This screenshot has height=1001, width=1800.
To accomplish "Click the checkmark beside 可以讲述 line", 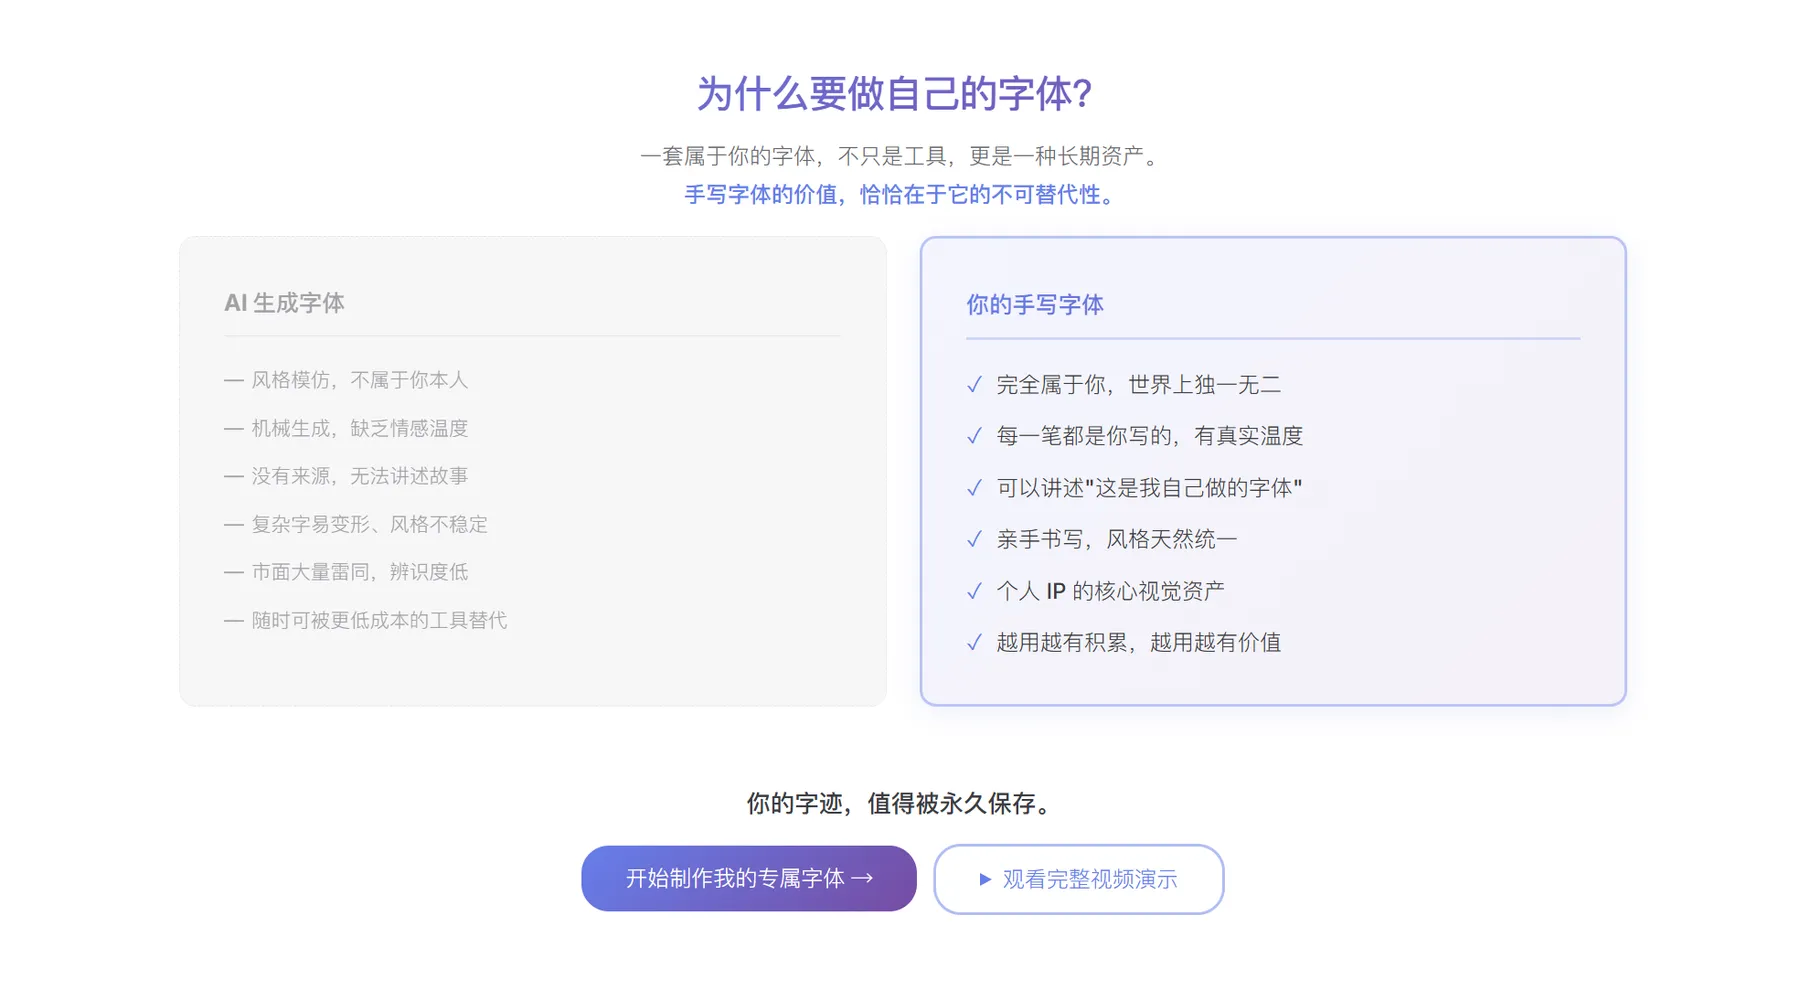I will pyautogui.click(x=974, y=488).
